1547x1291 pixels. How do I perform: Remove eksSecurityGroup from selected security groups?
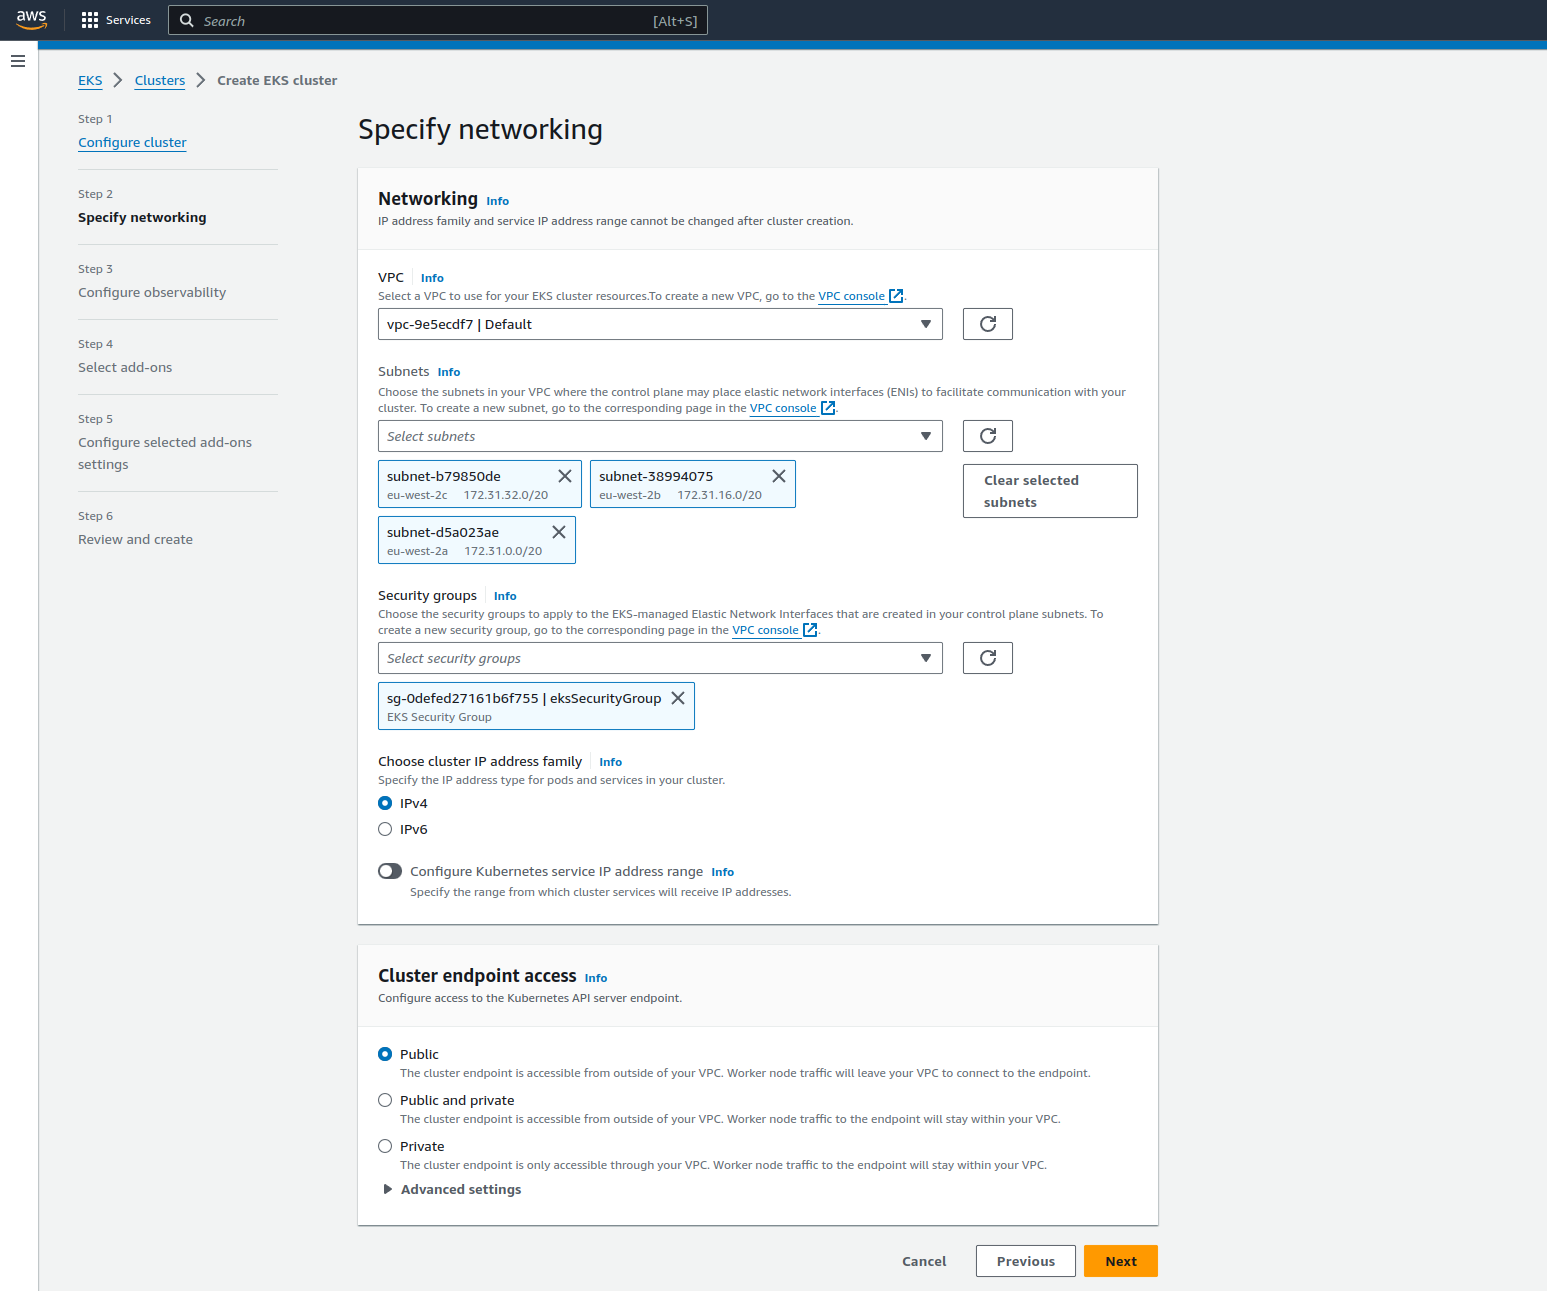678,698
